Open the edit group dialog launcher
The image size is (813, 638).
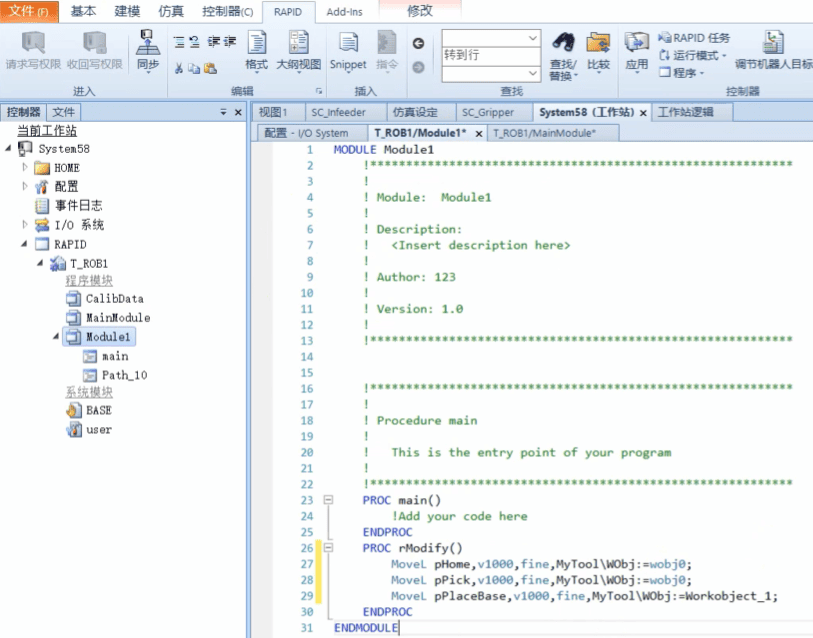pyautogui.click(x=319, y=91)
